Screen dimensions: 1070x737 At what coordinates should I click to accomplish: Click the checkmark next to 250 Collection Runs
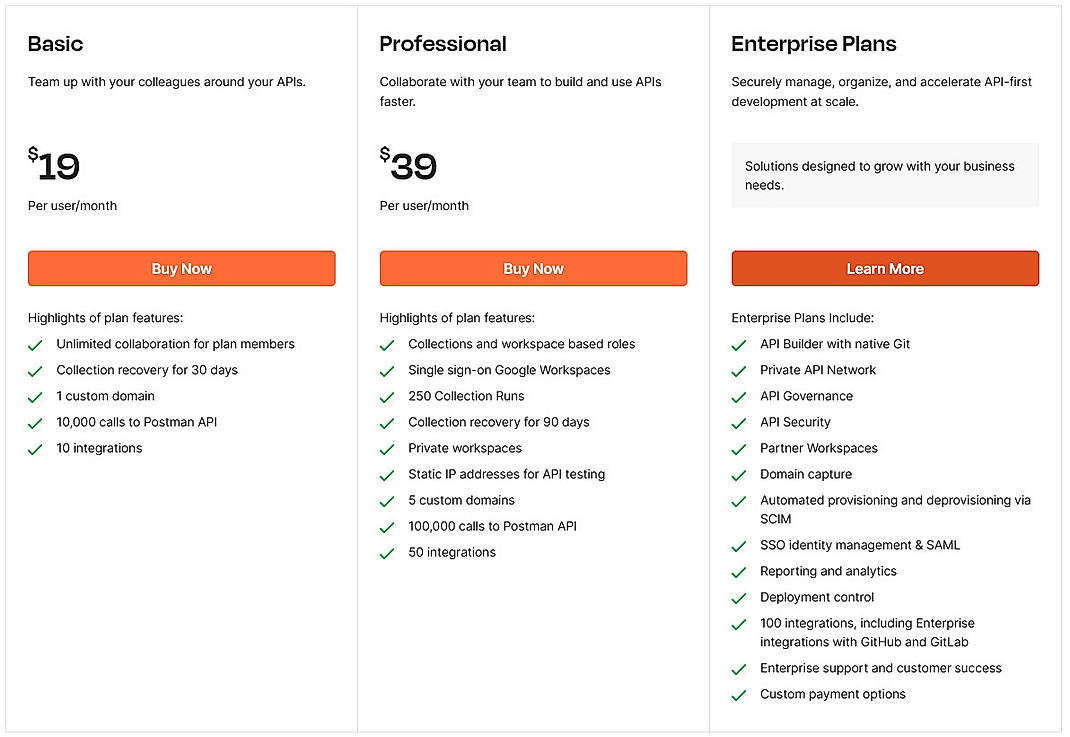(x=387, y=396)
